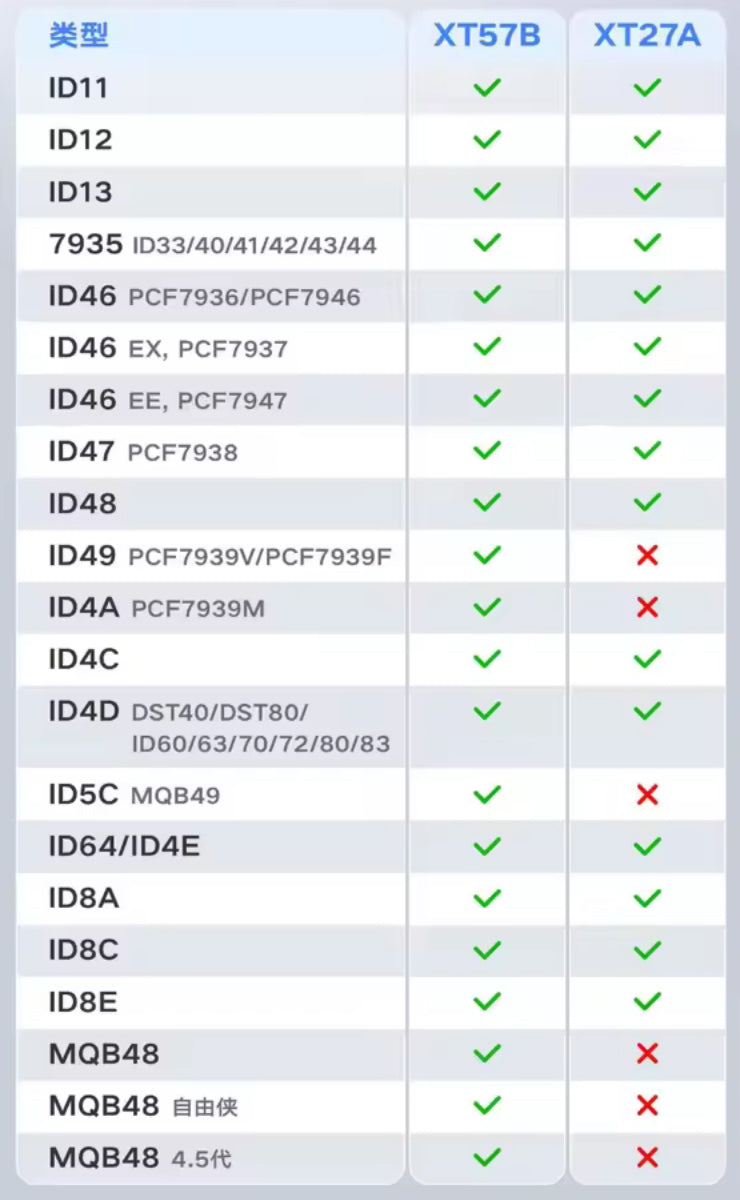Click XT57B checkmark in ID64/ID4E row
740x1200 pixels.
(x=487, y=847)
